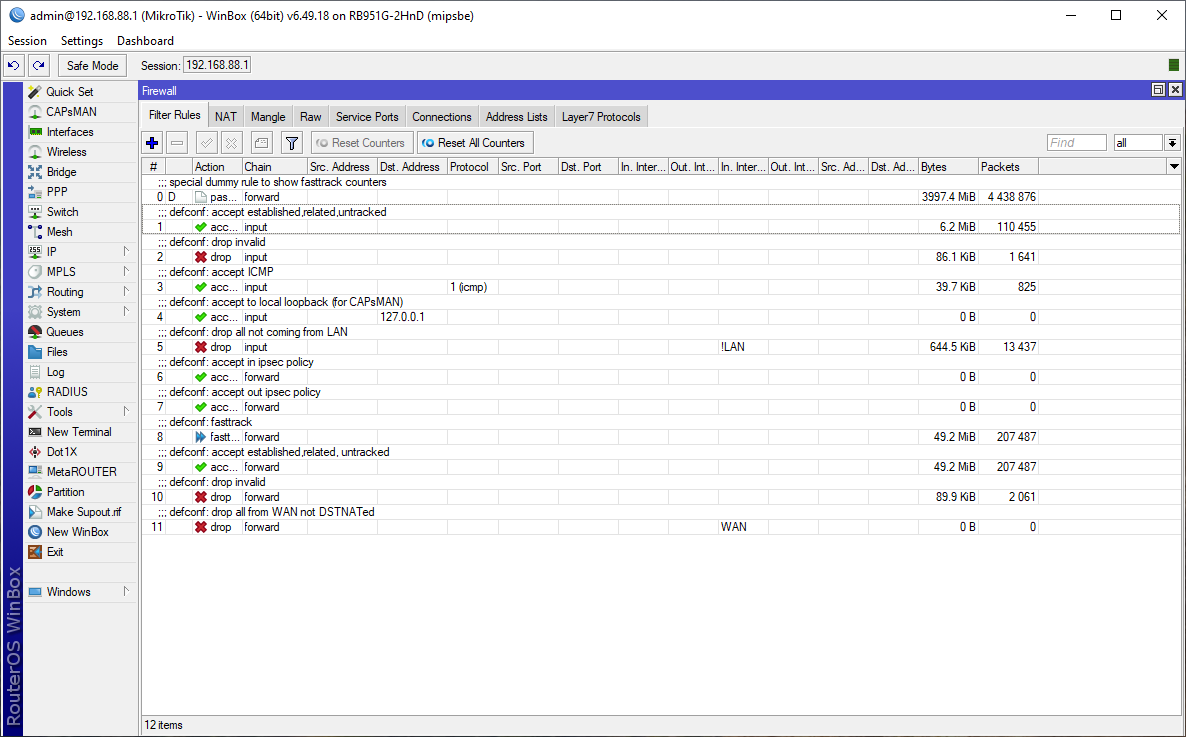This screenshot has height=737, width=1186.
Task: Open the Session menu
Action: pyautogui.click(x=27, y=41)
